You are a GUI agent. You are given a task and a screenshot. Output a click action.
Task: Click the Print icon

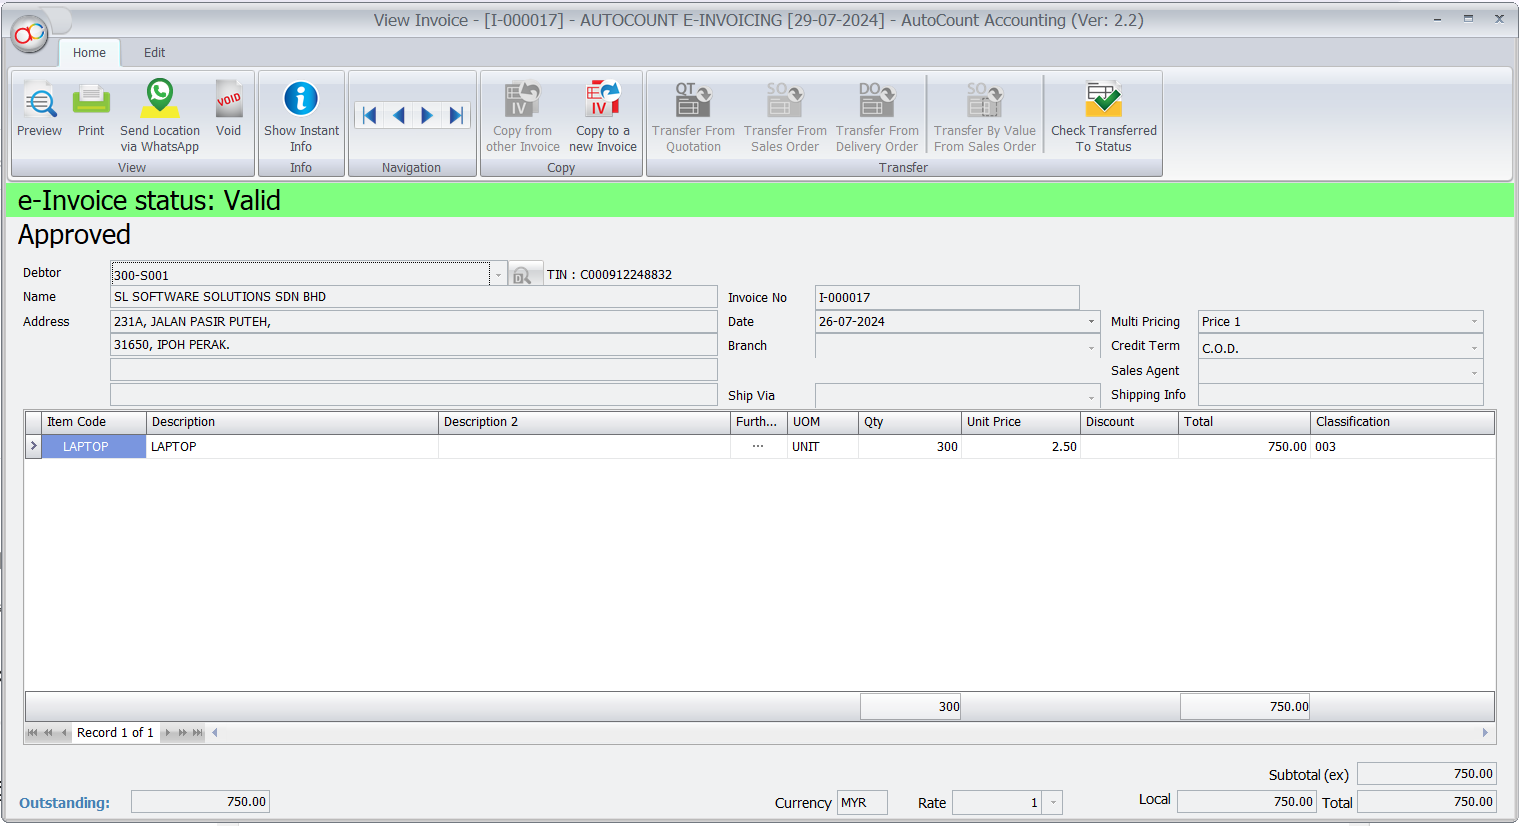(x=91, y=105)
